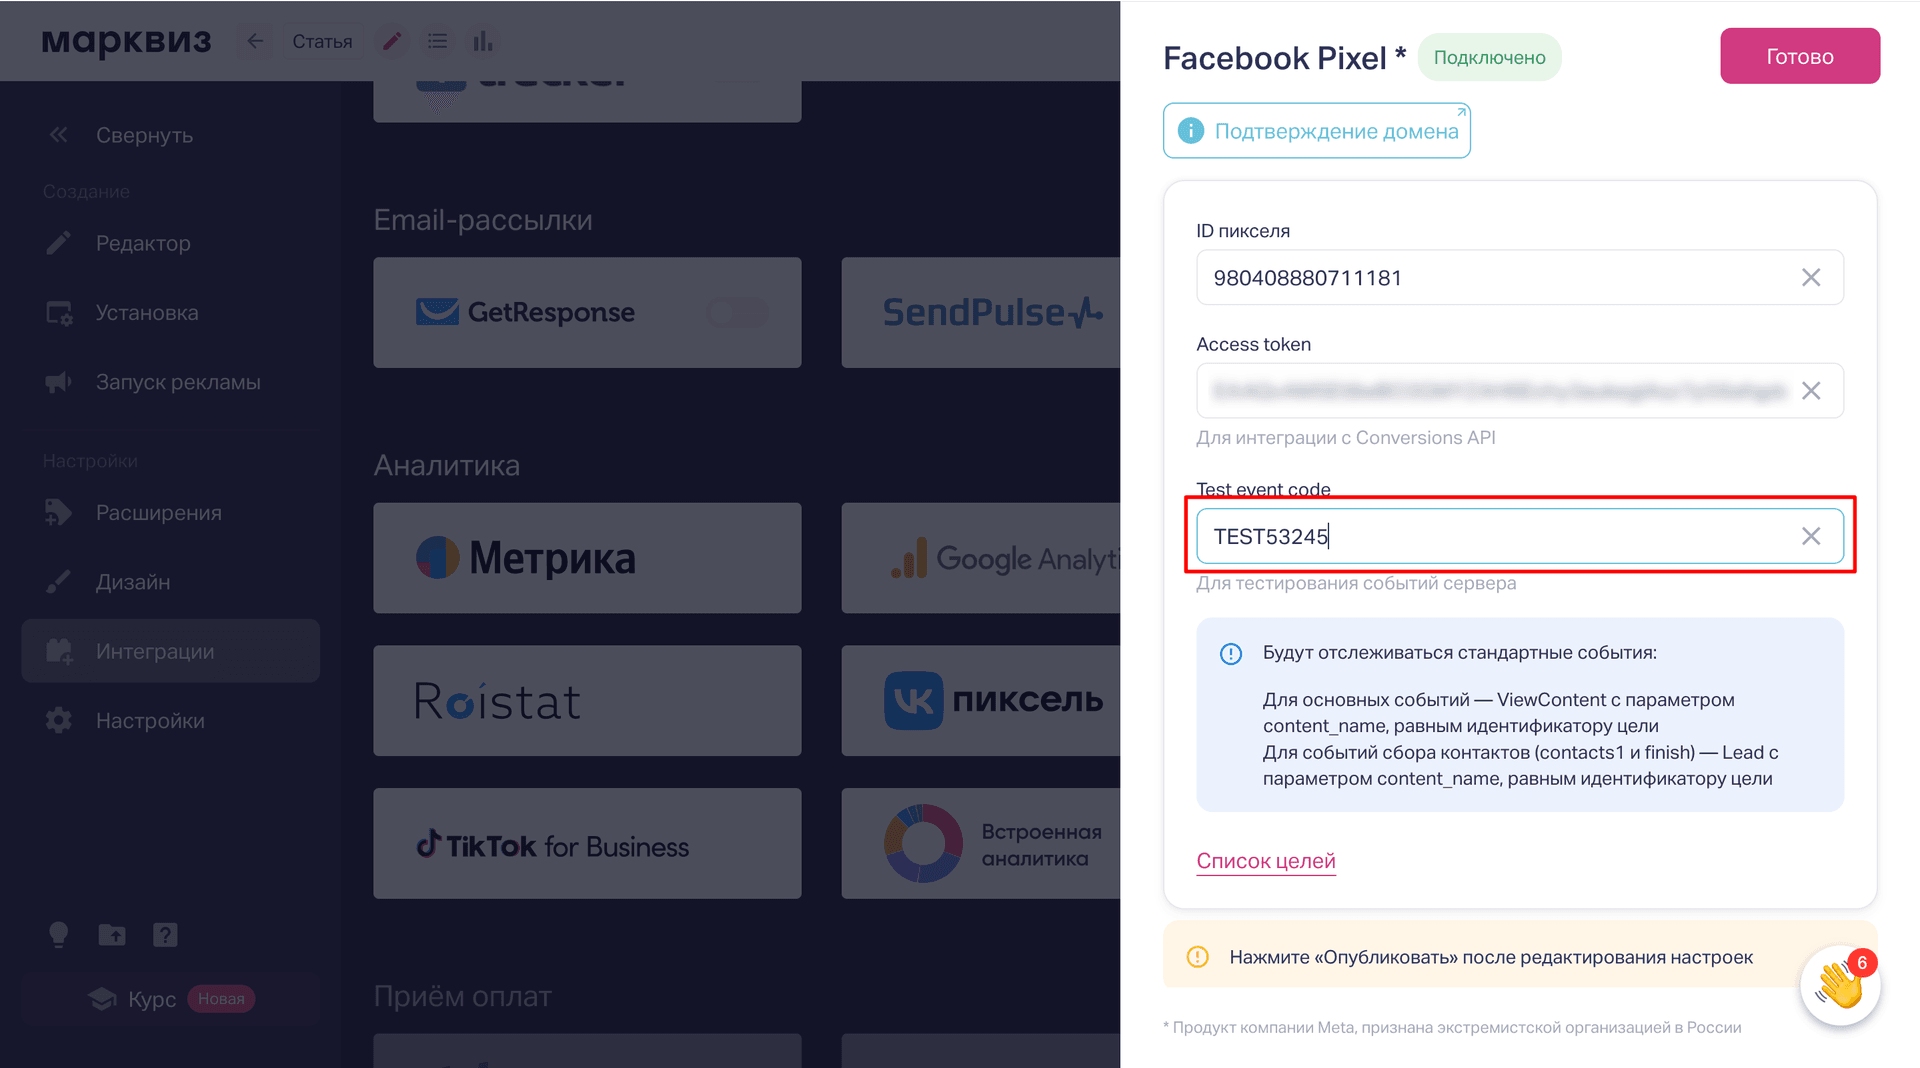This screenshot has height=1068, width=1920.
Task: Open Подтверждение домена info link
Action: point(1316,131)
